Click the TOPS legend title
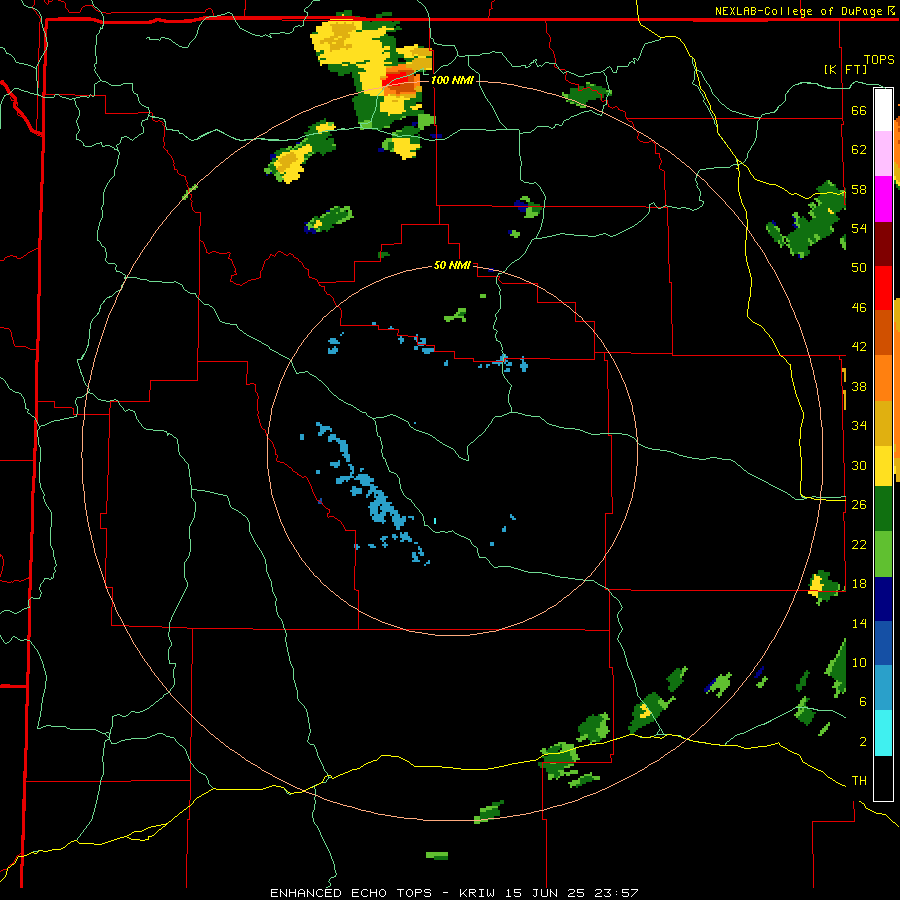Viewport: 900px width, 900px height. pyautogui.click(x=879, y=59)
